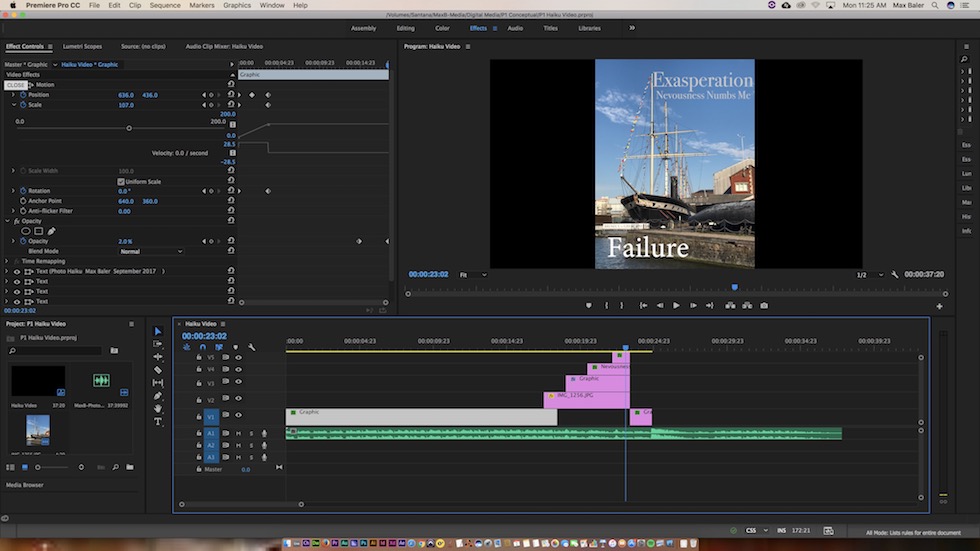Add marker using timeline marker icon
Screen dimensions: 980x551
click(235, 347)
